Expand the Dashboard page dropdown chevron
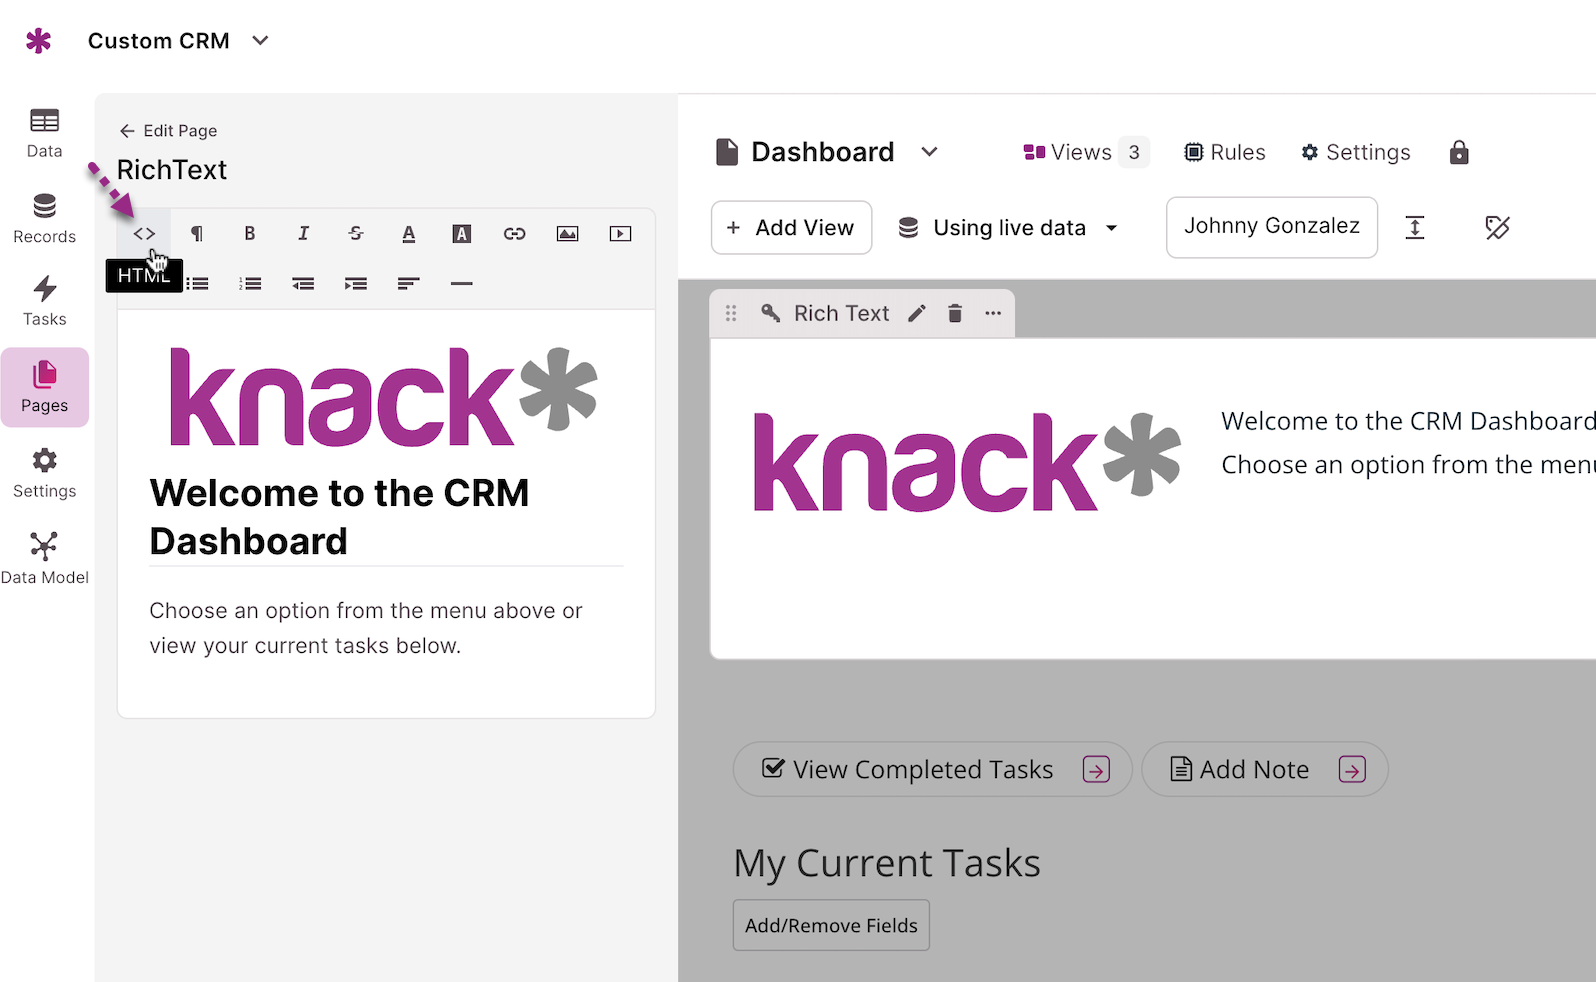Image resolution: width=1596 pixels, height=982 pixels. coord(930,152)
